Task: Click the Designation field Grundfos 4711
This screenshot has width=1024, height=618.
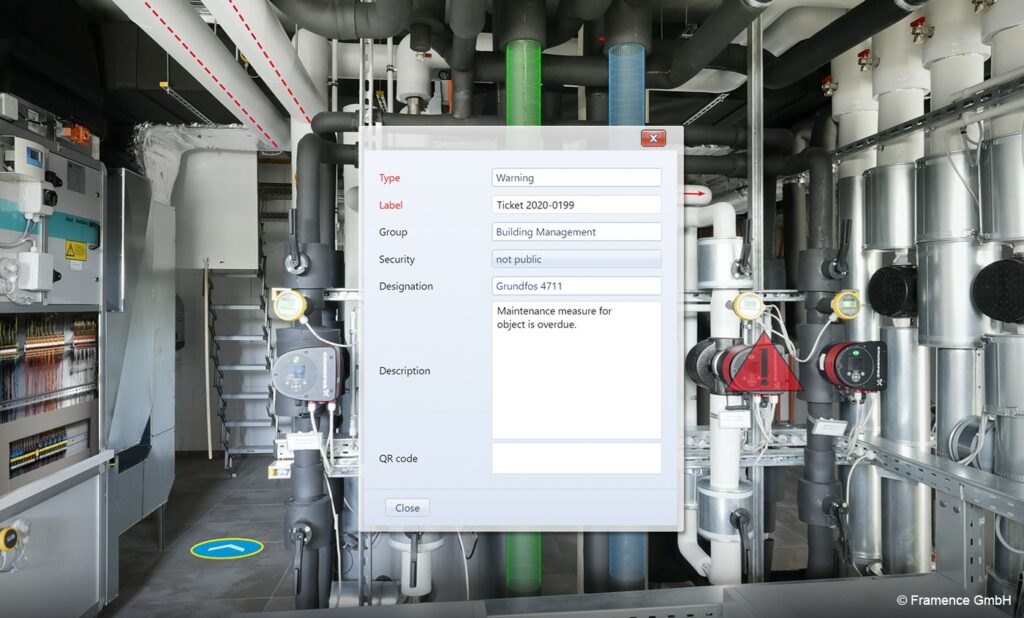Action: point(576,286)
